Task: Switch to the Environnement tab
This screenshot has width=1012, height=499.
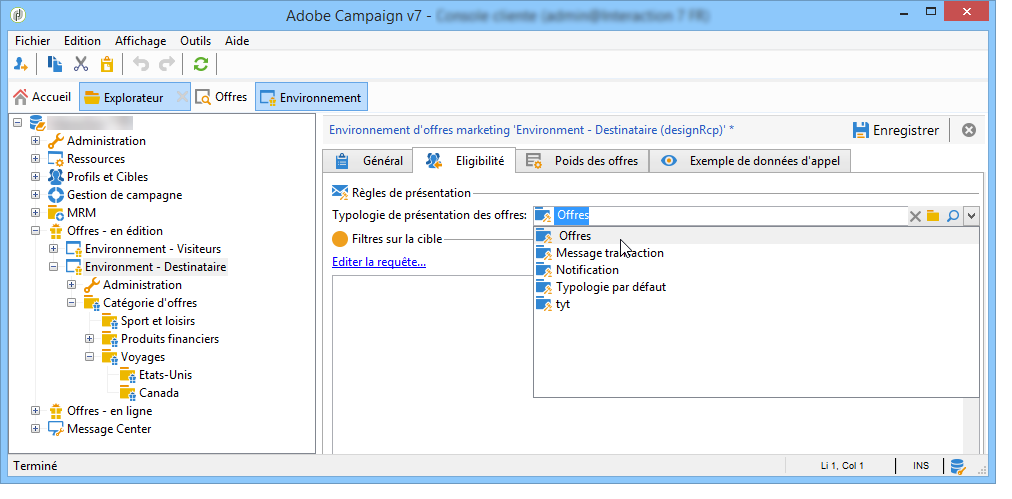Action: pos(311,97)
